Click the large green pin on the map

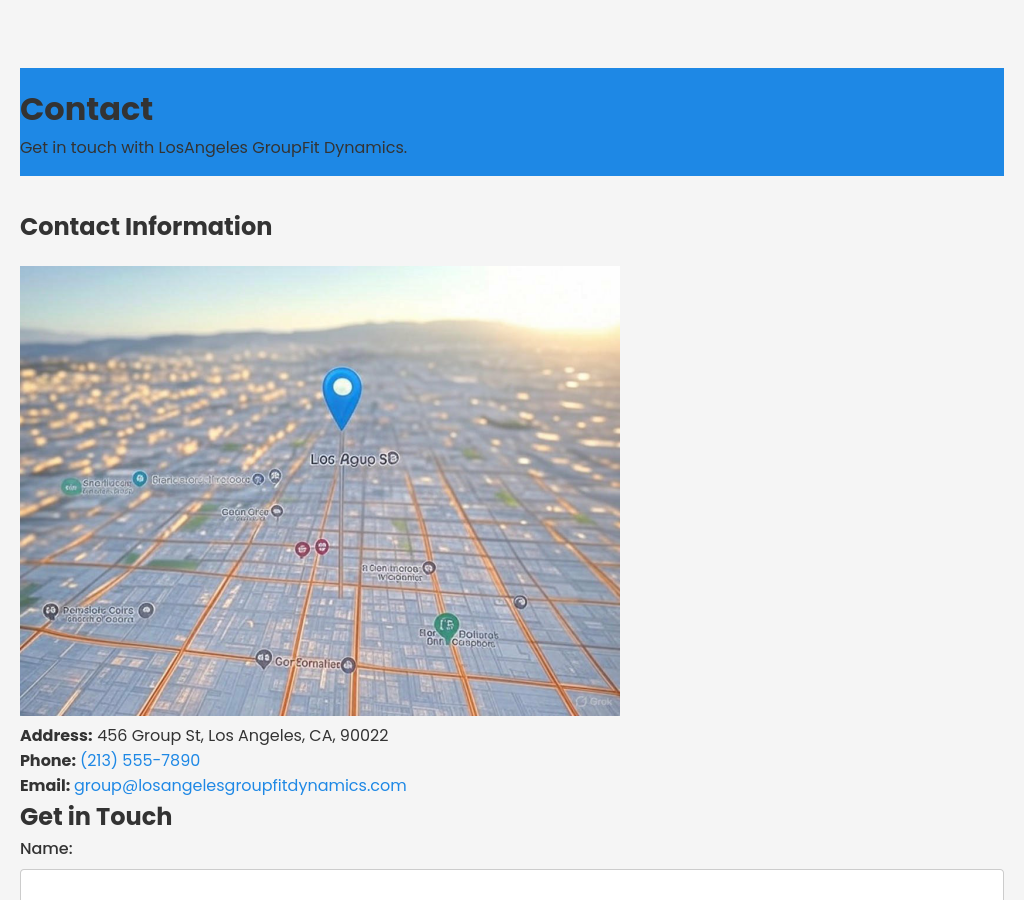tap(446, 626)
